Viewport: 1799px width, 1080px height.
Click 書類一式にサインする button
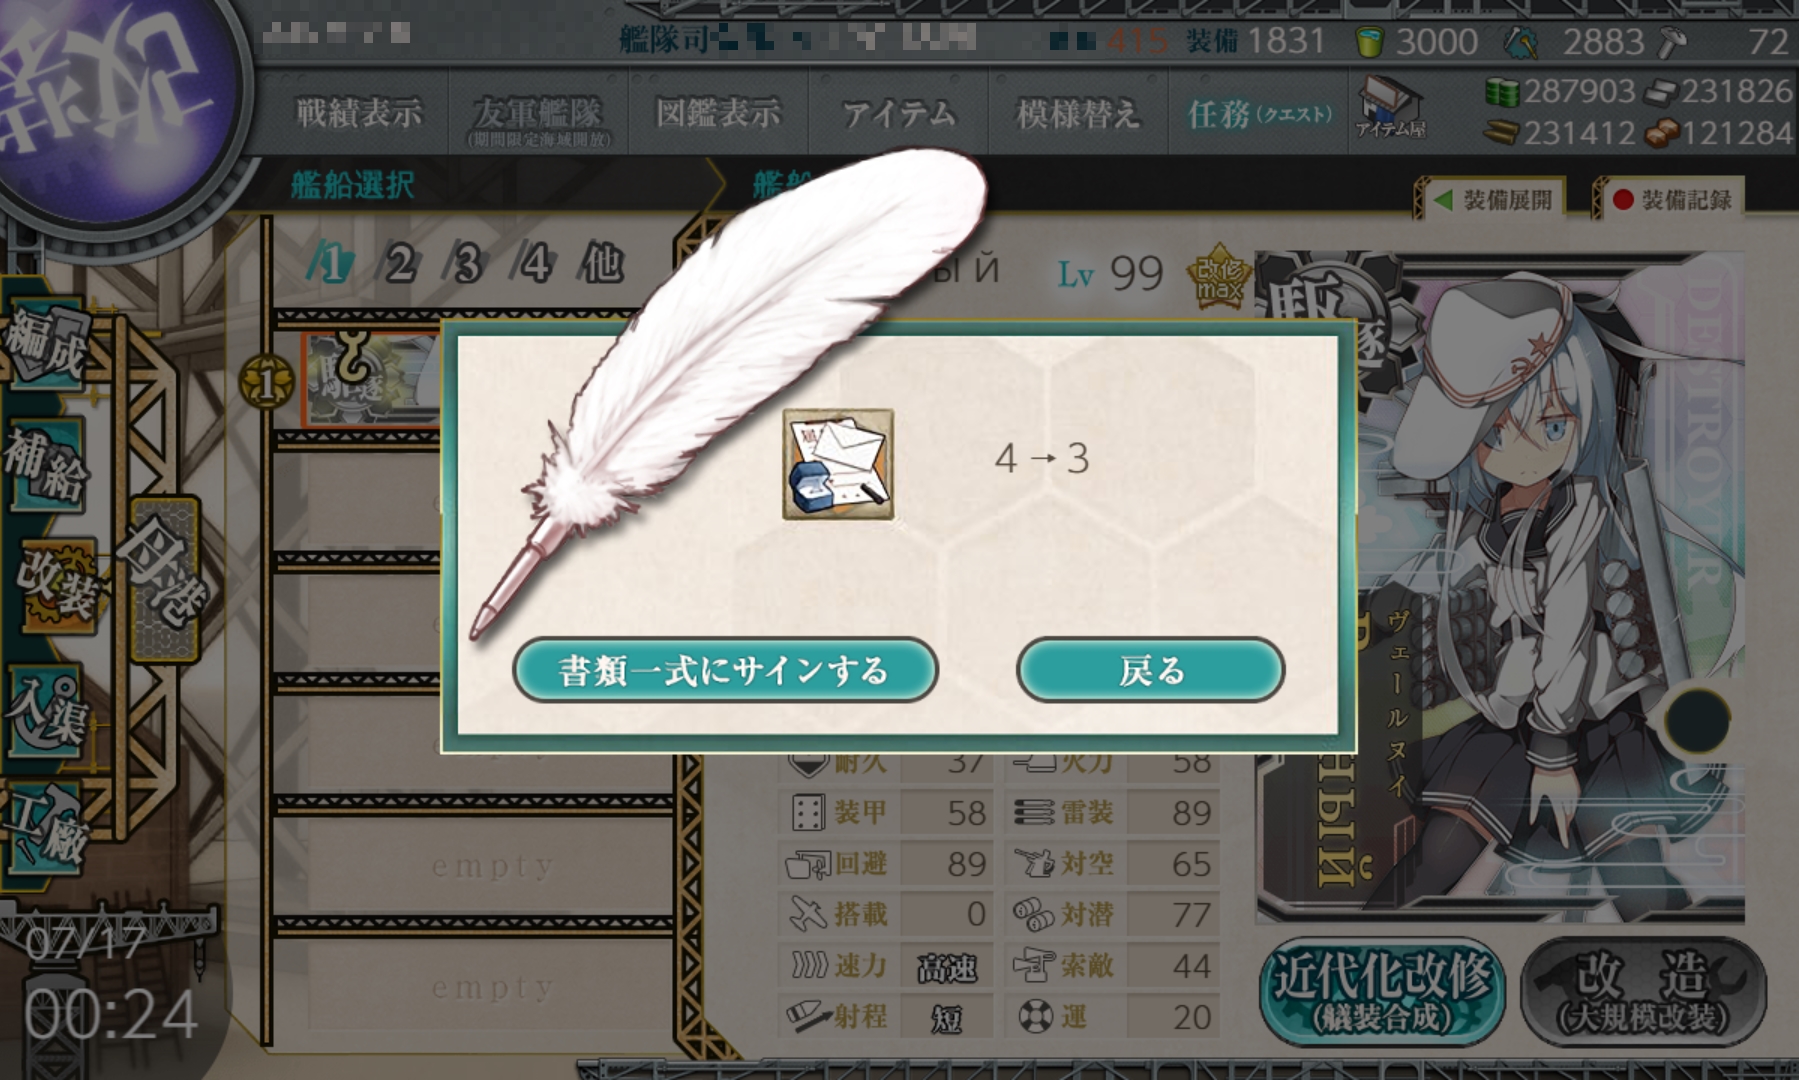click(x=725, y=670)
